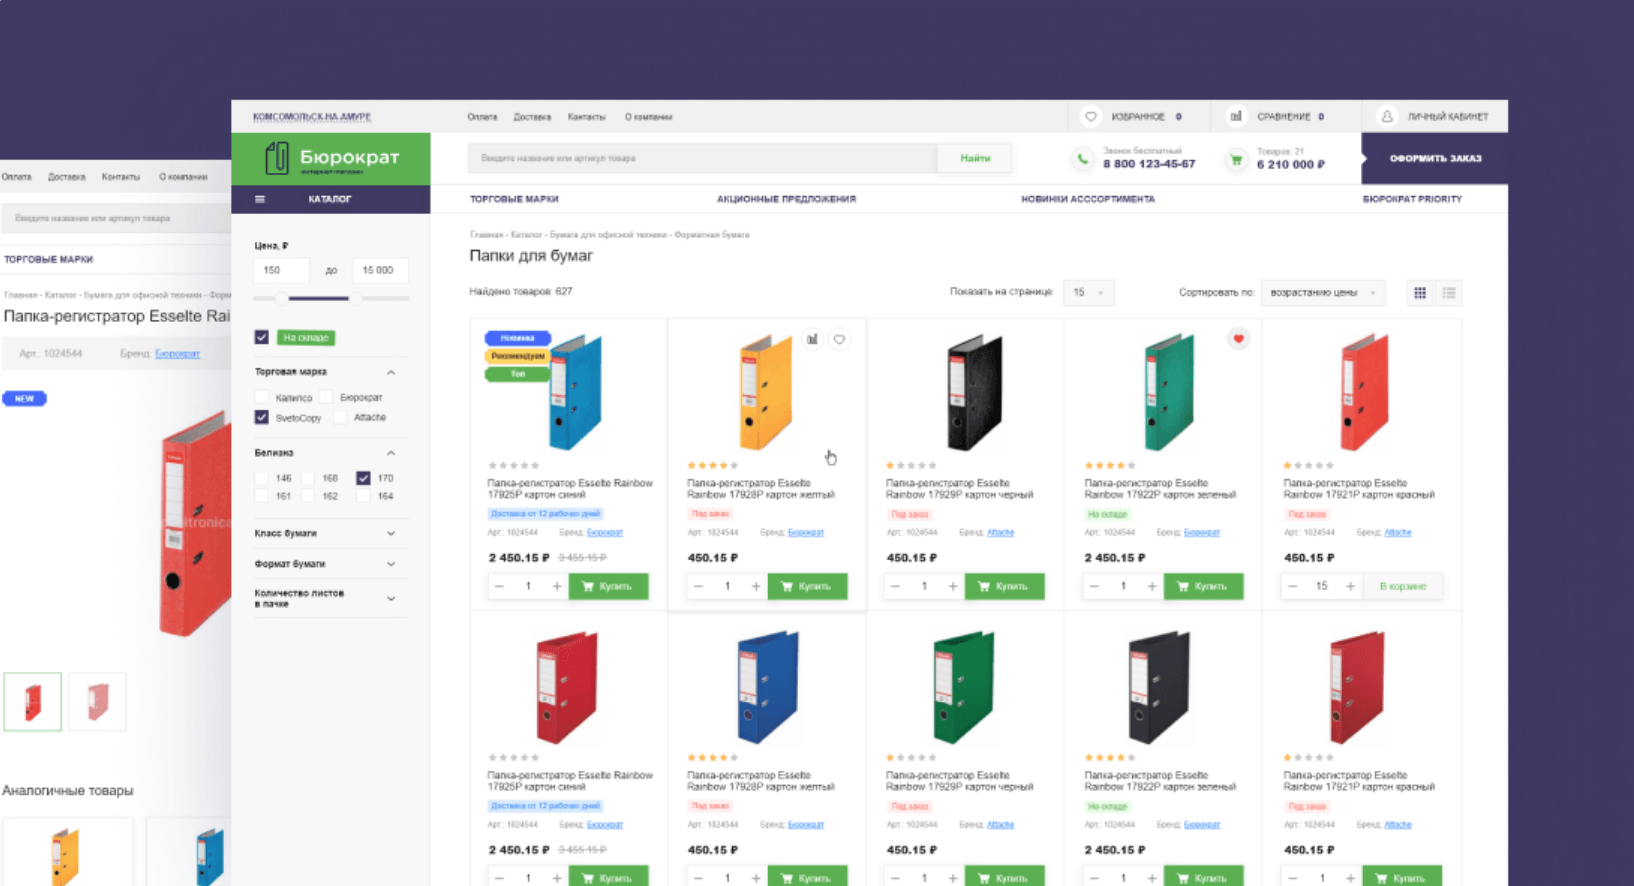Increase quantity of the top-row blue 17925P folder
This screenshot has height=886, width=1634.
pos(557,586)
